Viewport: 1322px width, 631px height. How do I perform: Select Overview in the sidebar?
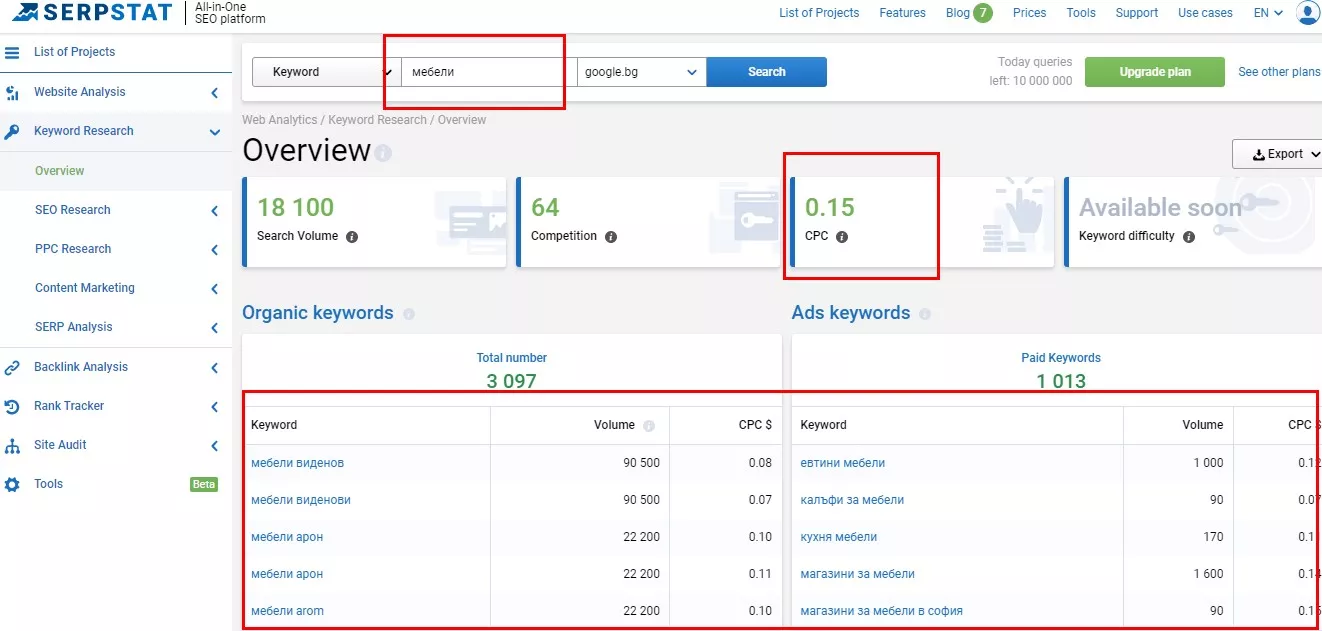(60, 171)
